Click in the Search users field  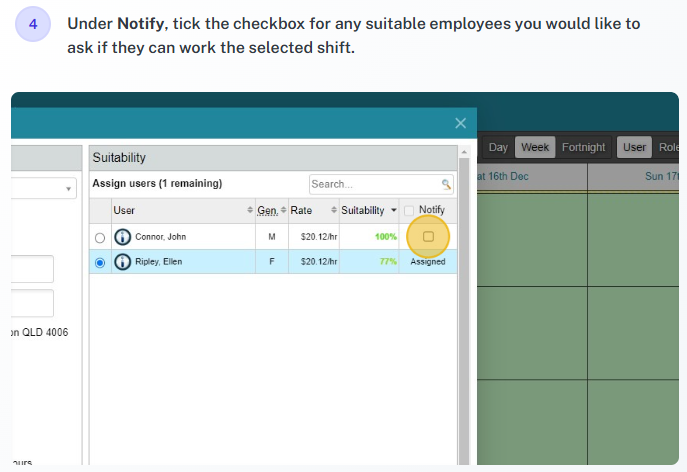(381, 185)
